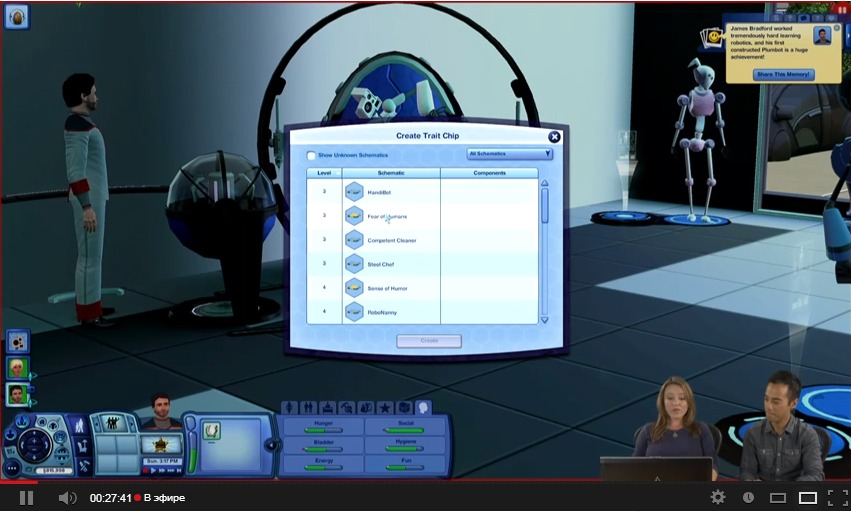The image size is (851, 512).
Task: Select the blonde sim portrait
Action: point(18,368)
